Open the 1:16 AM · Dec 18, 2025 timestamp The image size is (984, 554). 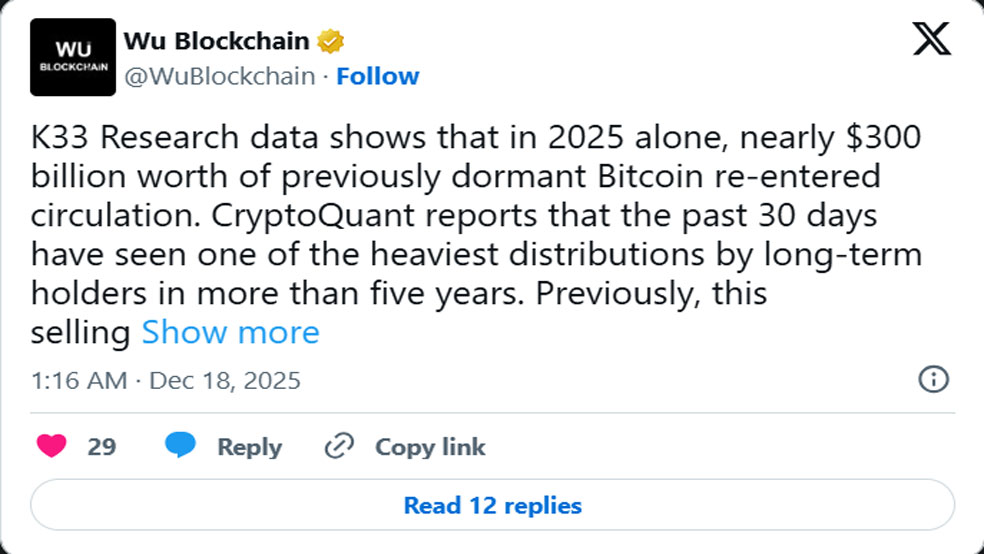point(166,381)
